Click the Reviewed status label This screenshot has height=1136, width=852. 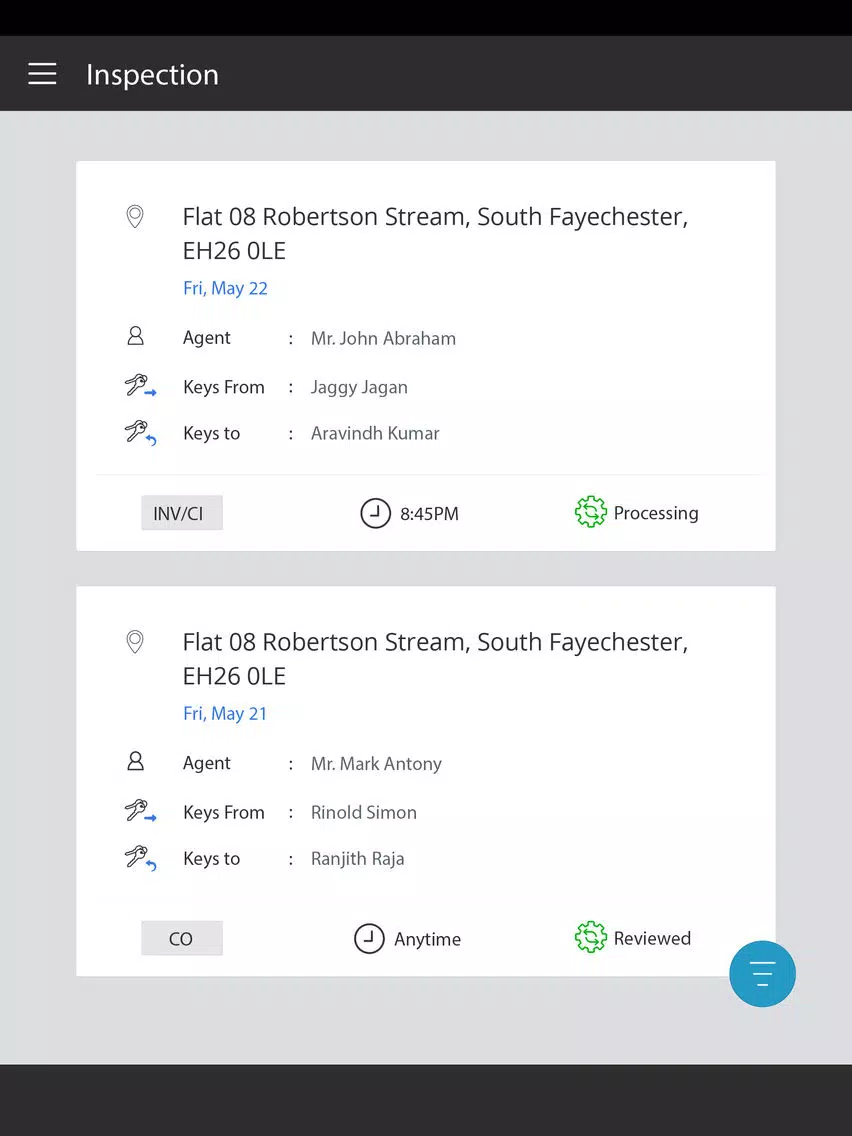pos(652,938)
